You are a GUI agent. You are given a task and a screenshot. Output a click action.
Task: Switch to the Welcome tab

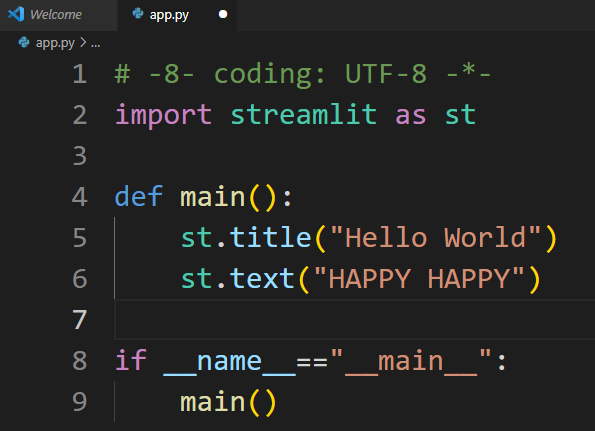point(58,15)
